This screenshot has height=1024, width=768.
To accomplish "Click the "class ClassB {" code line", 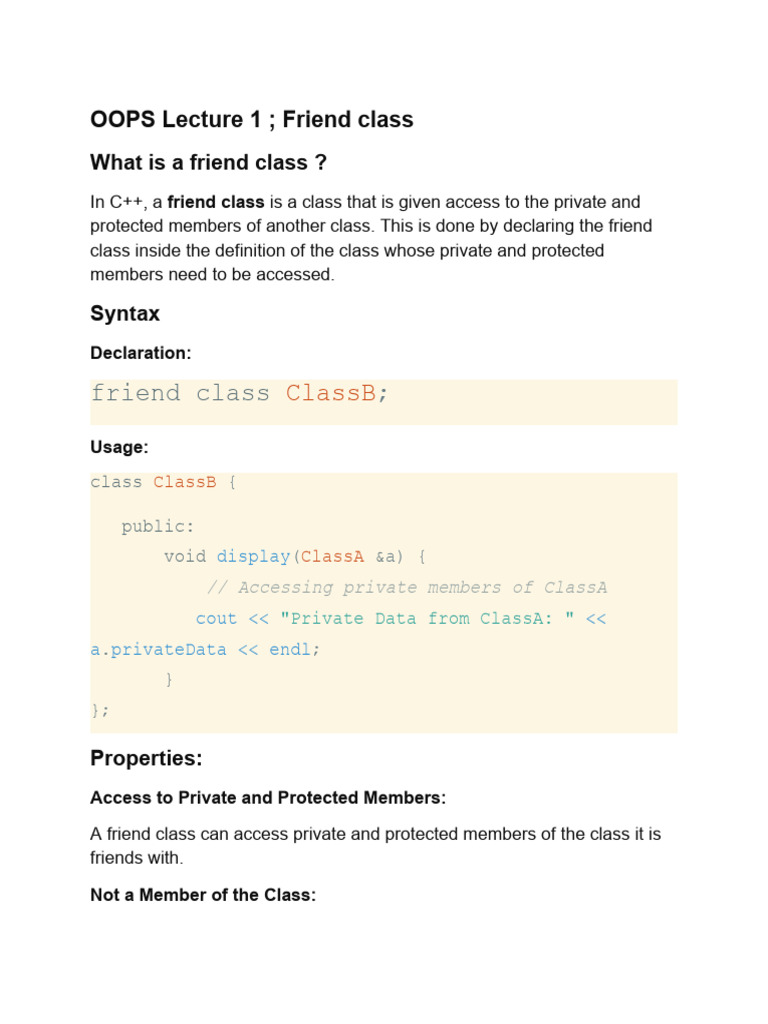I will 163,482.
